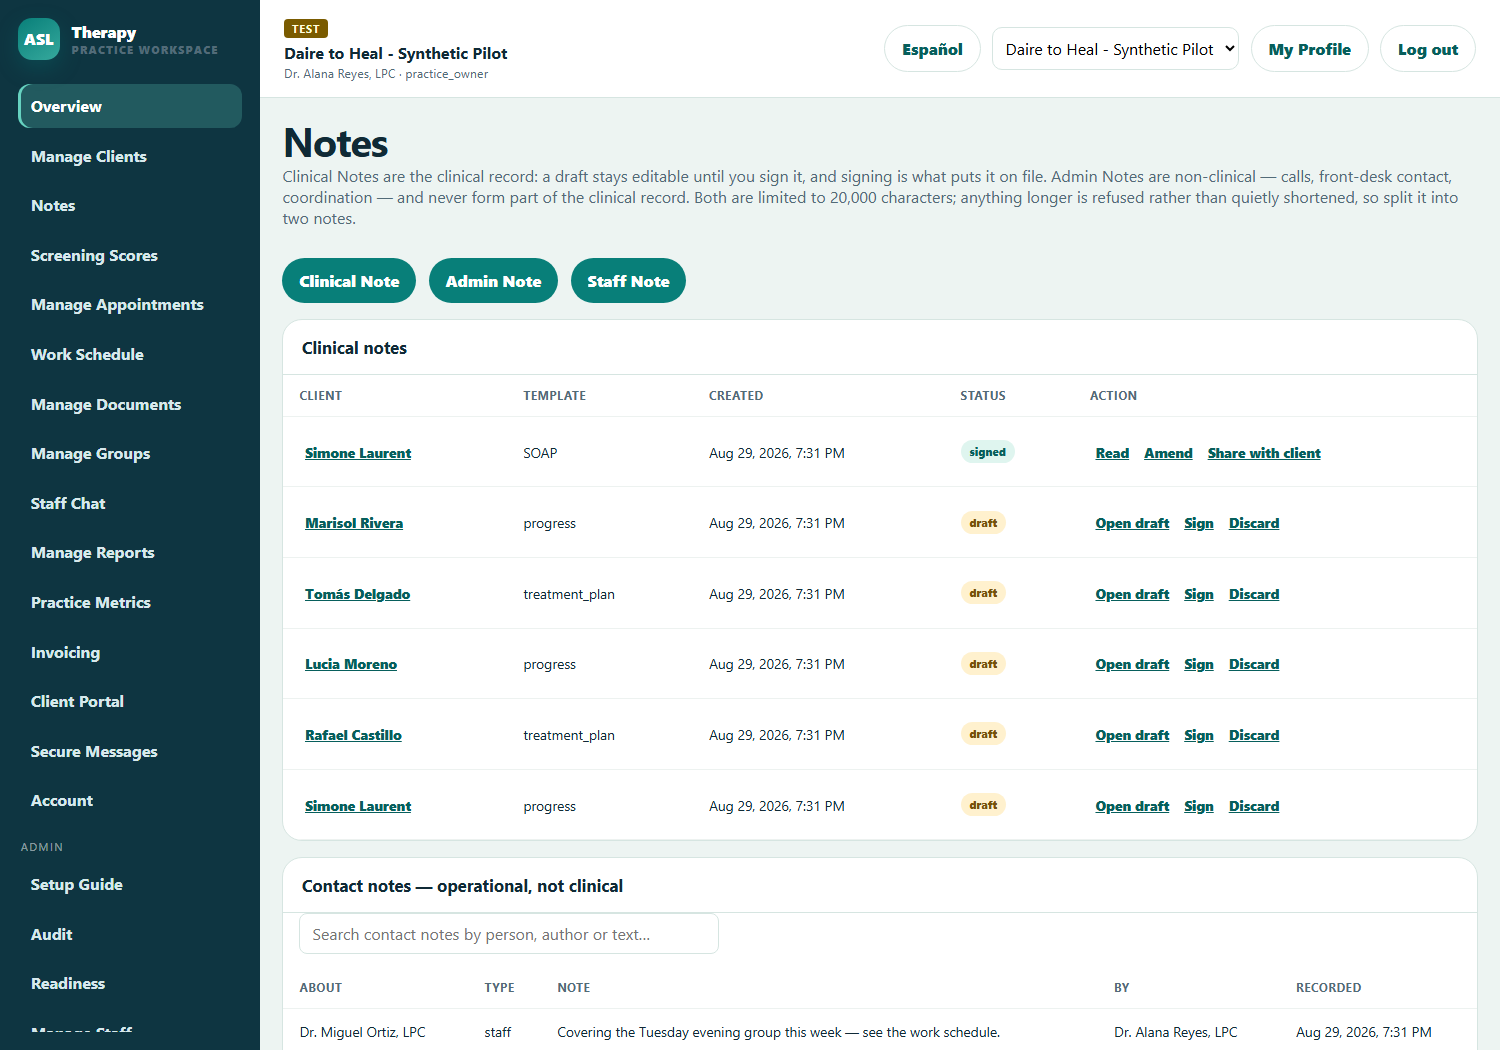Click the Log out button
The width and height of the screenshot is (1500, 1050).
(1428, 49)
